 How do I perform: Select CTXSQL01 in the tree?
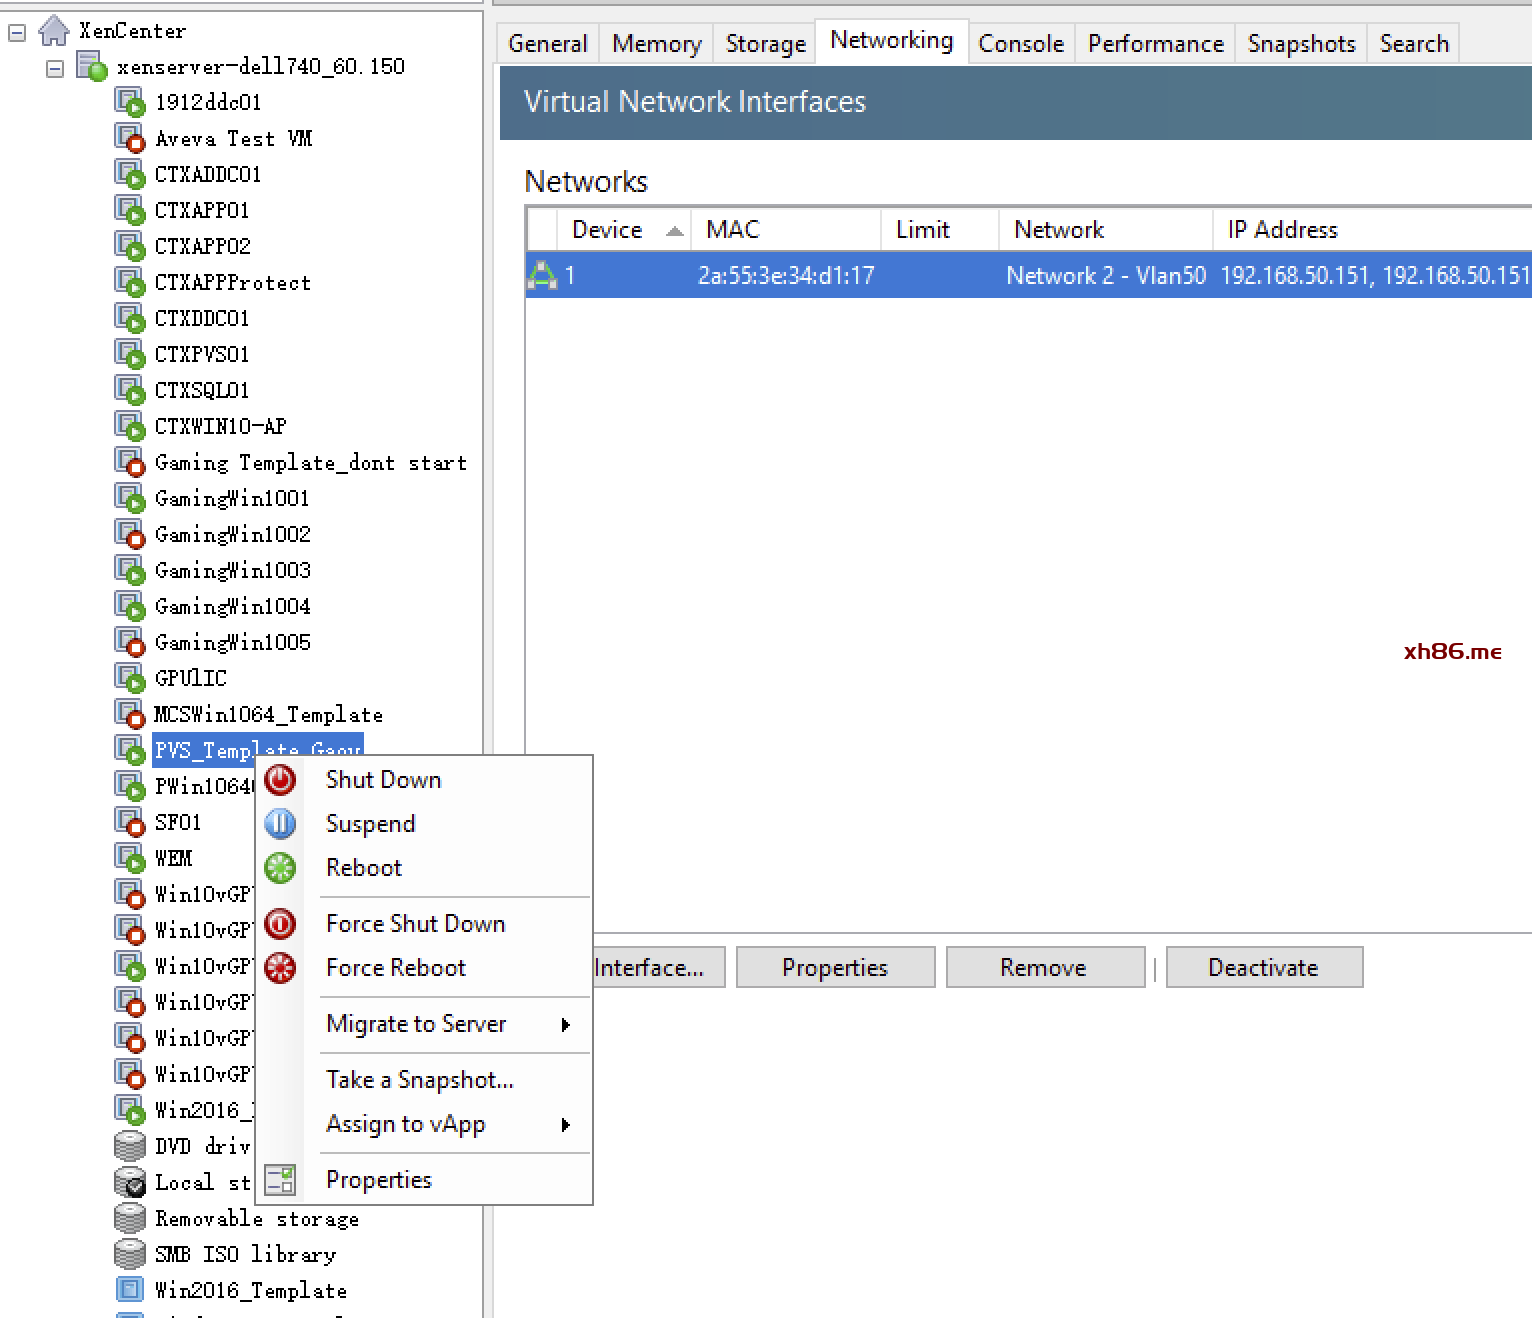point(202,391)
